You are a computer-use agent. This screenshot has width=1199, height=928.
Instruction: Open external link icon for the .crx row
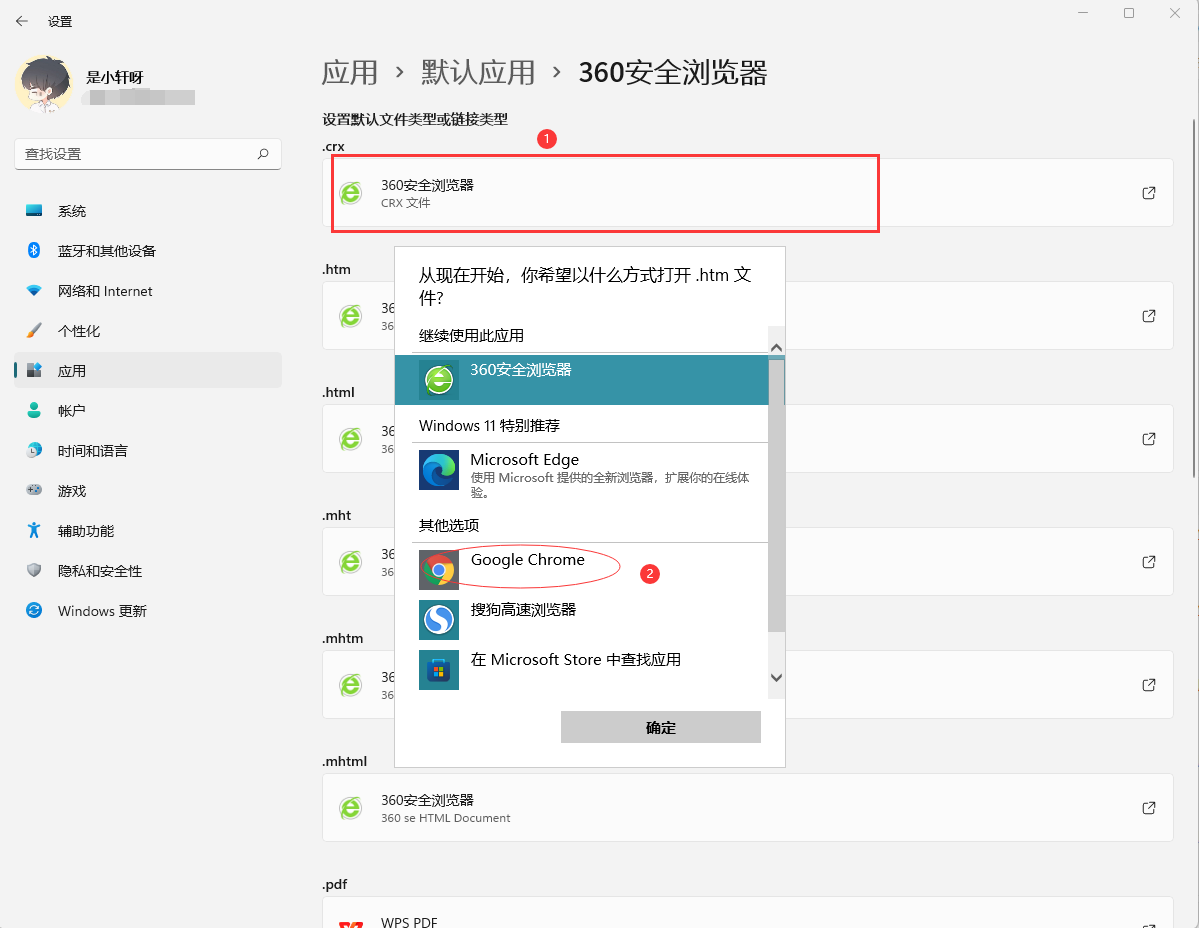point(1149,193)
